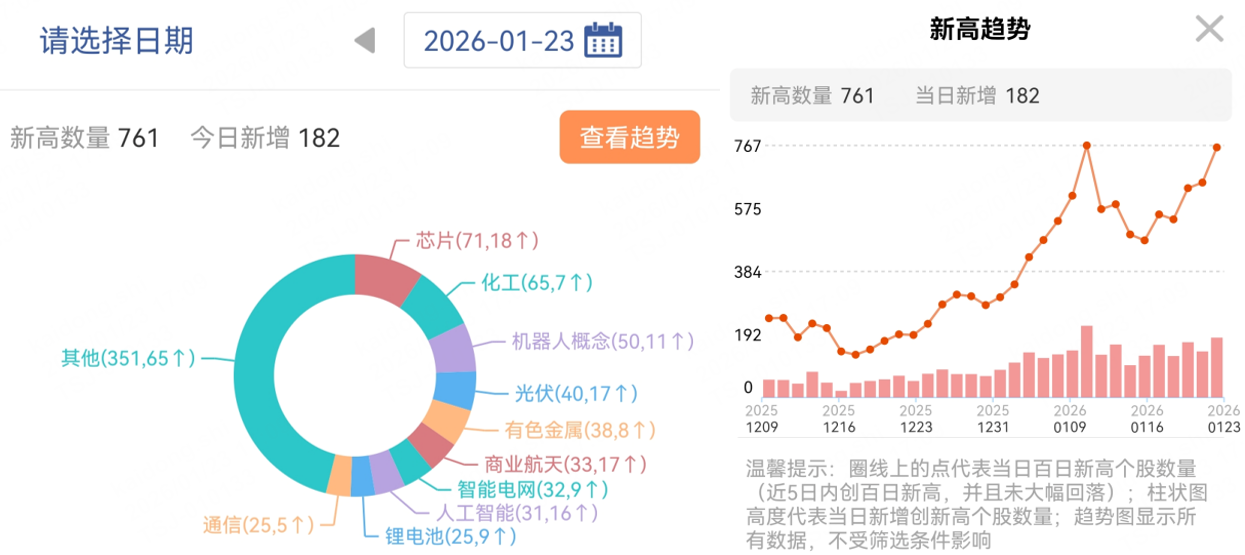Close the 新高趋势 panel
This screenshot has width=1245, height=555.
tap(1209, 29)
